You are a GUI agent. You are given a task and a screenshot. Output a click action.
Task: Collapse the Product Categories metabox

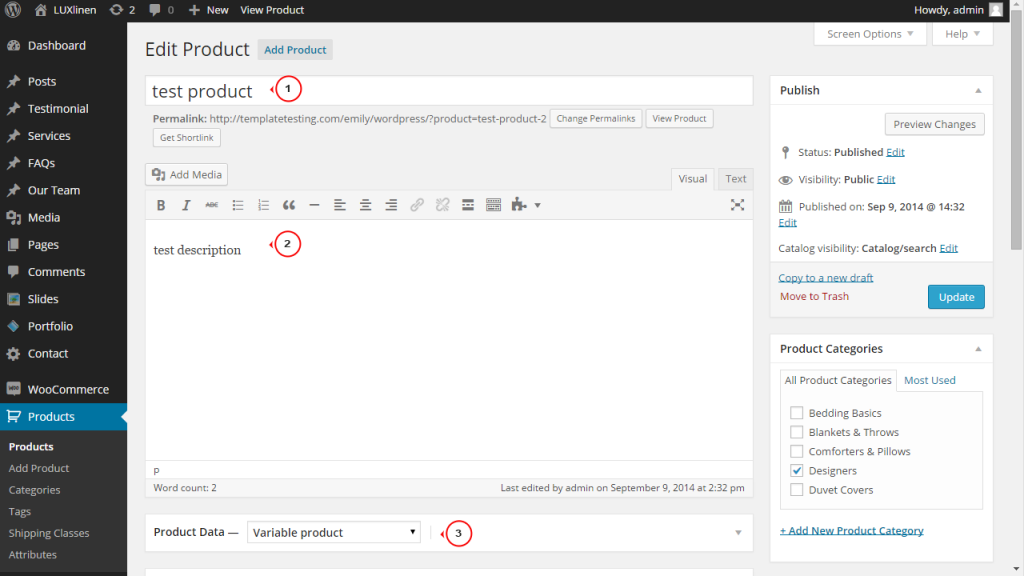tap(978, 349)
